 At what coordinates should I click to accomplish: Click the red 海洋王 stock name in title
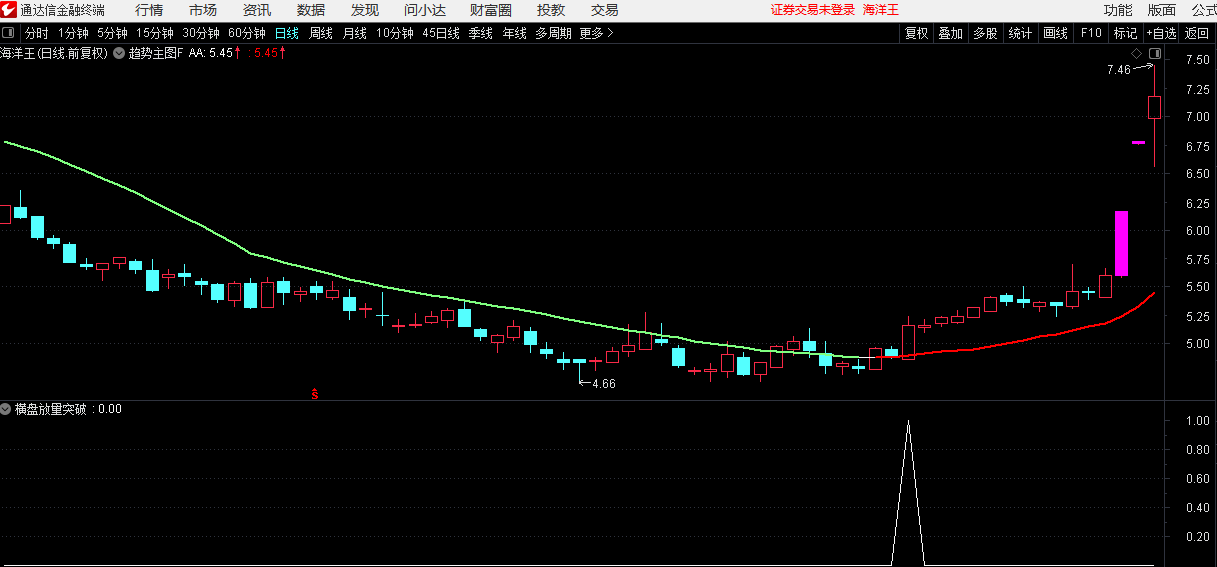[881, 10]
